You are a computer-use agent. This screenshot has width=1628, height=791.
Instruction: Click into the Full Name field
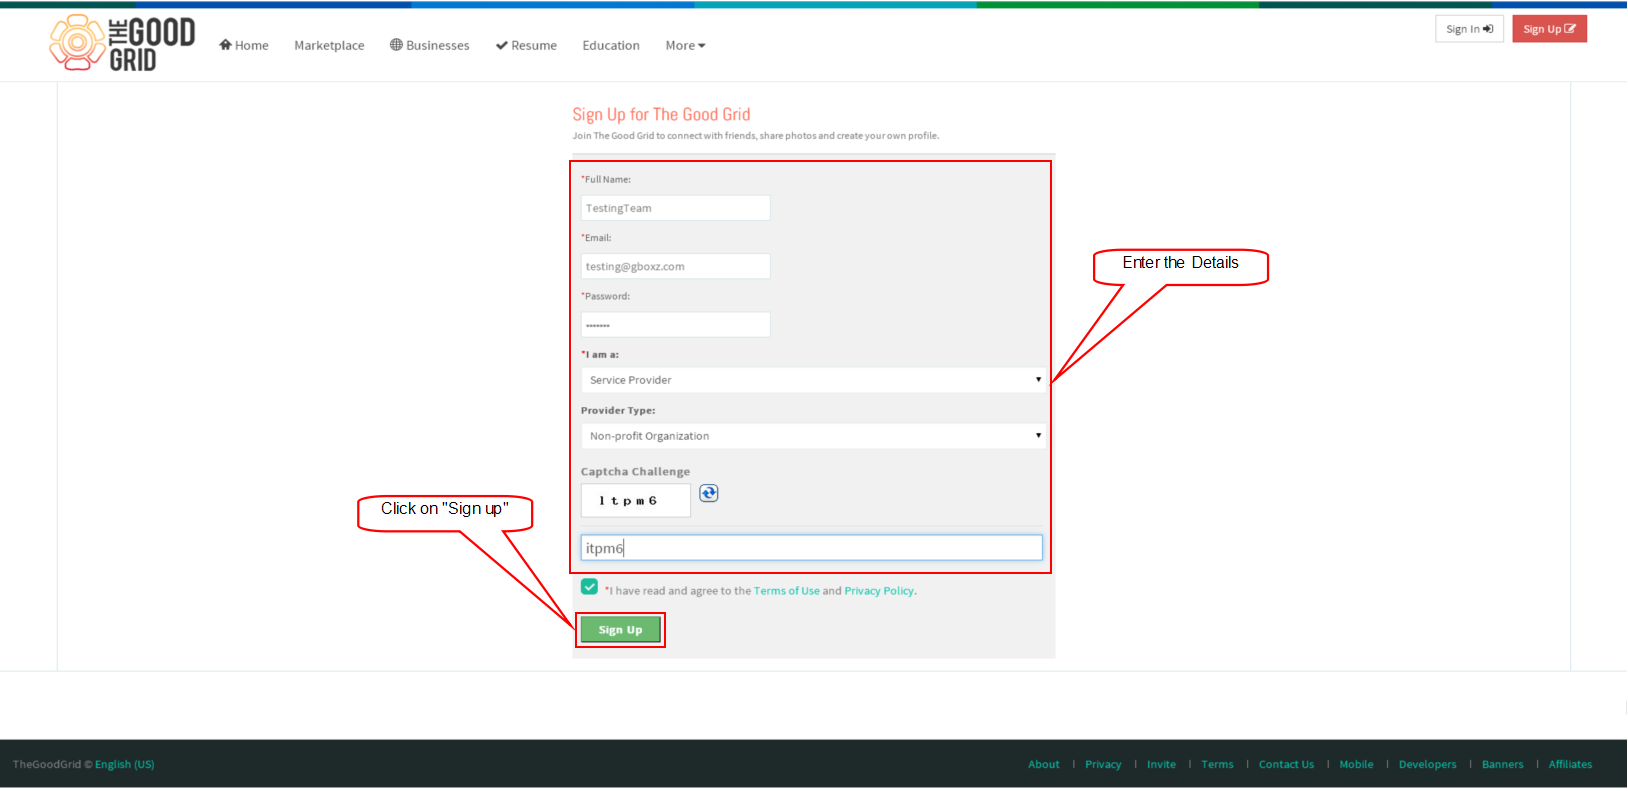click(x=675, y=208)
